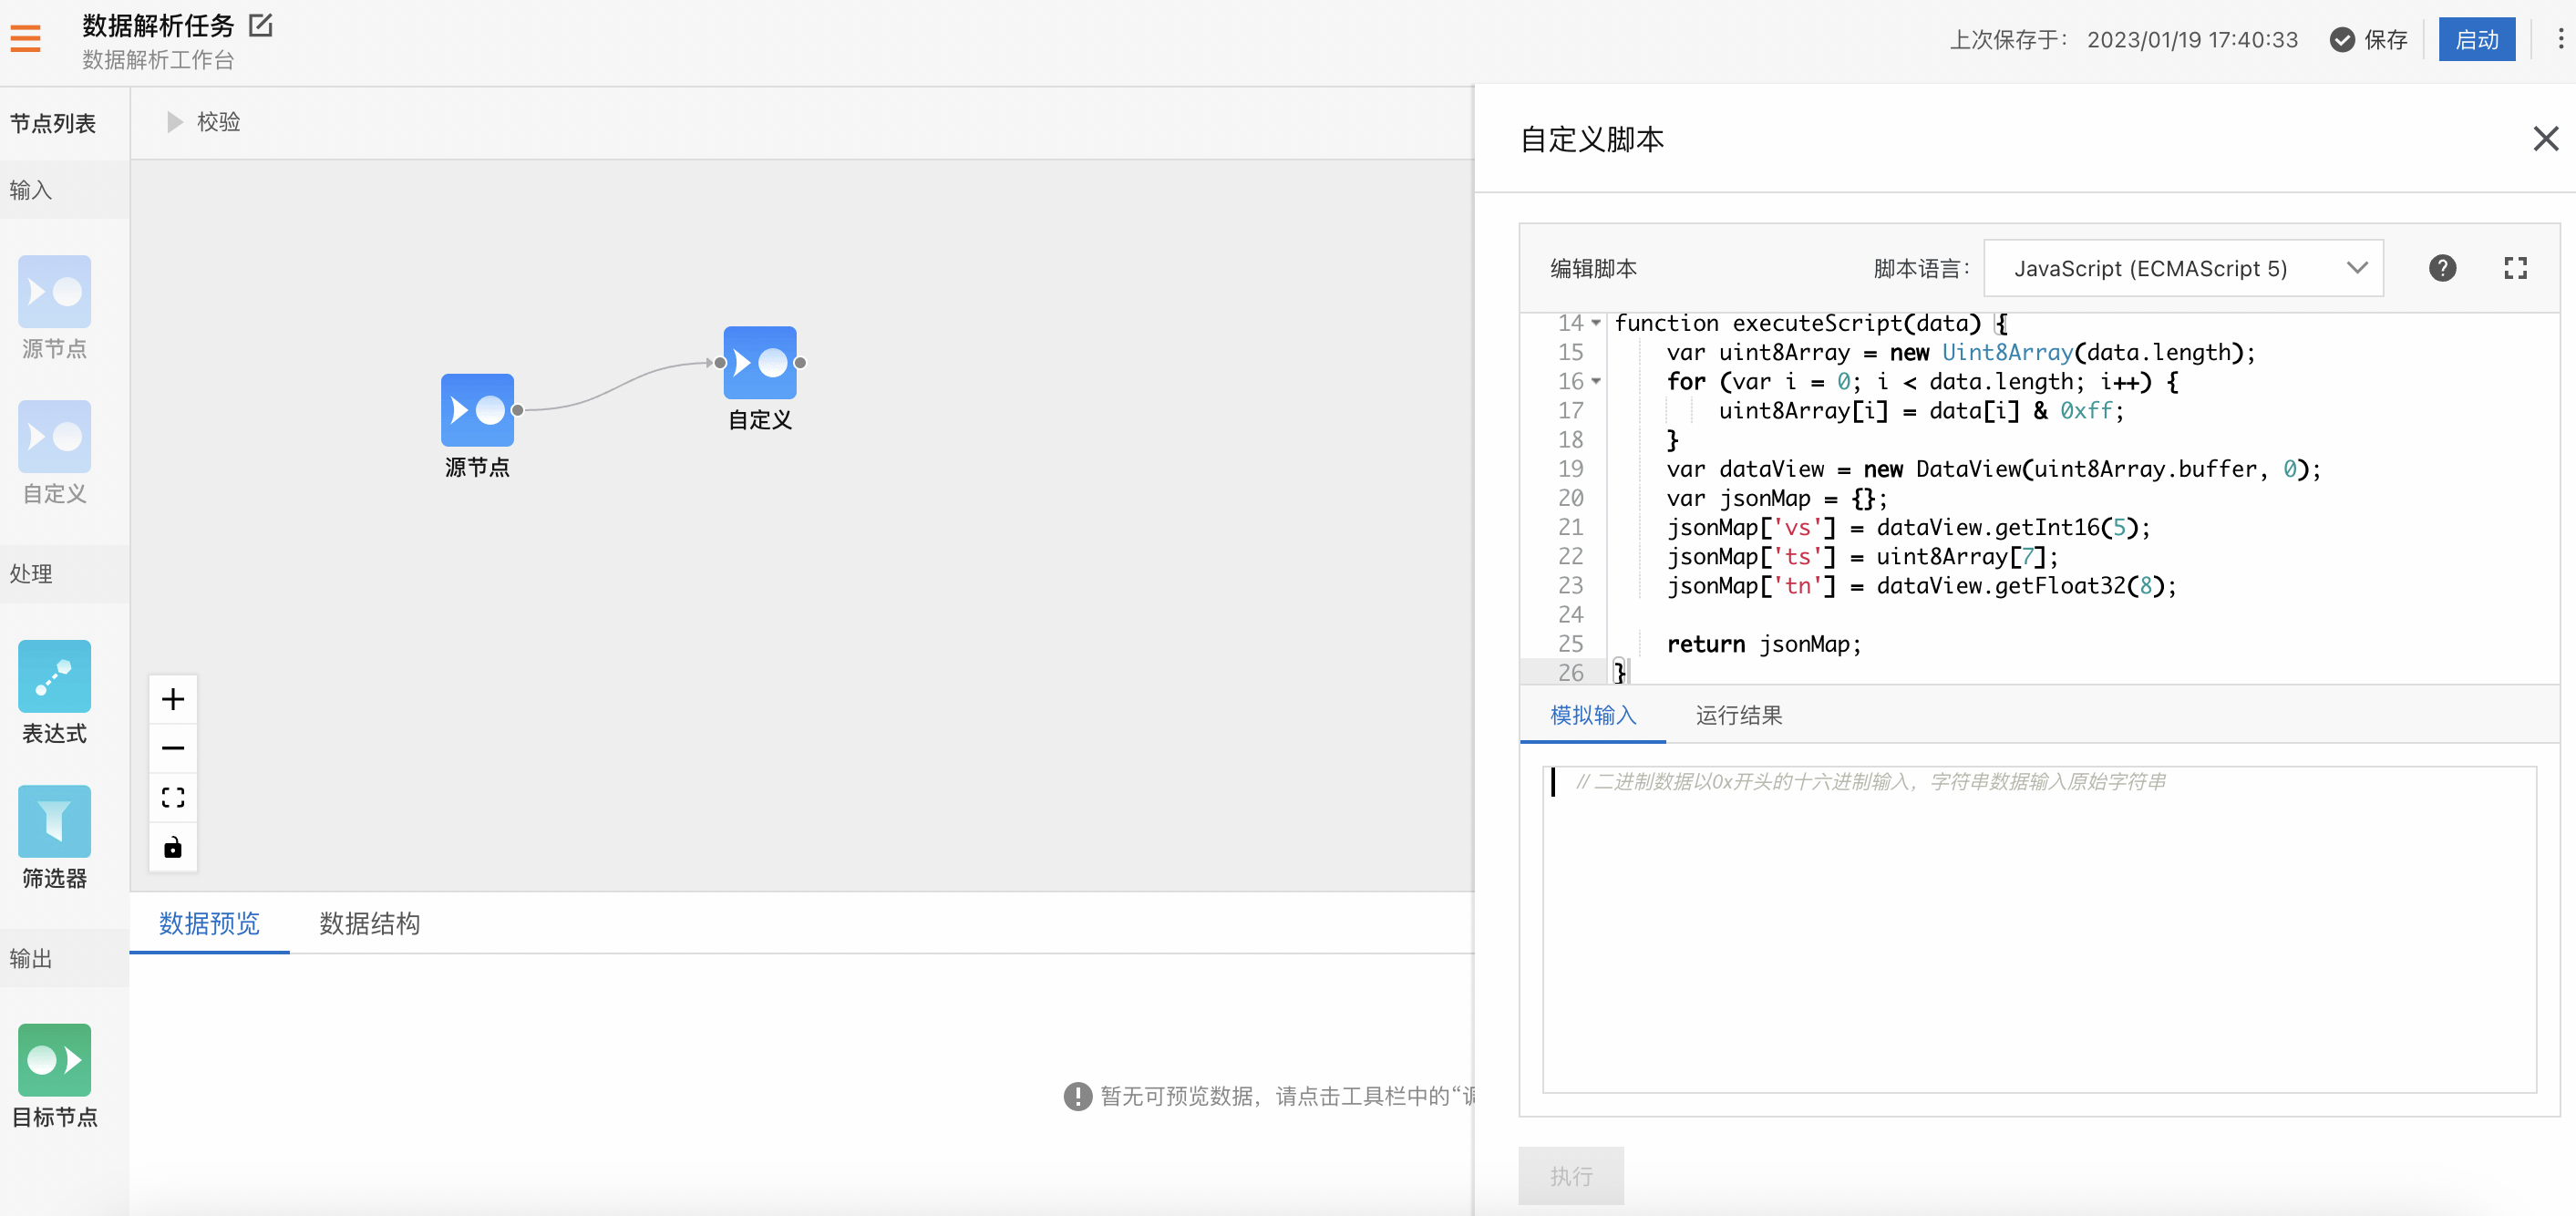Click the 节点列表 header
This screenshot has width=2576, height=1216.
(x=53, y=123)
